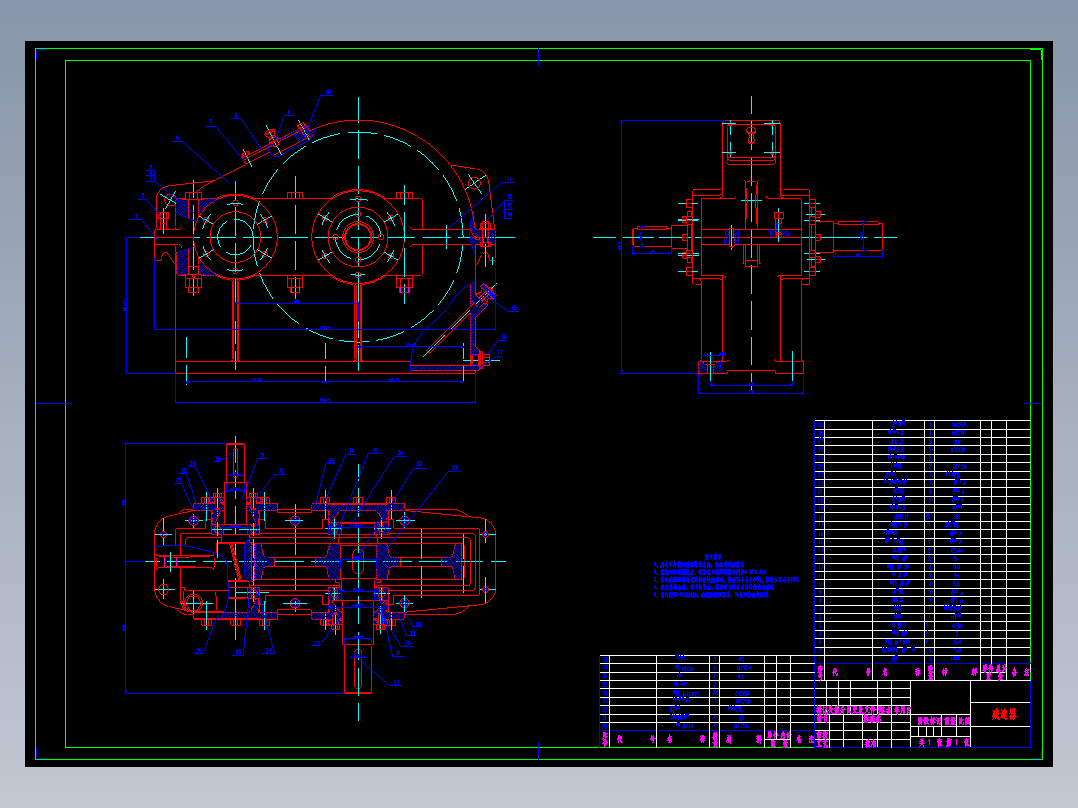Viewport: 1078px width, 808px height.
Task: Click the red 减速器 title text
Action: coord(1003,715)
